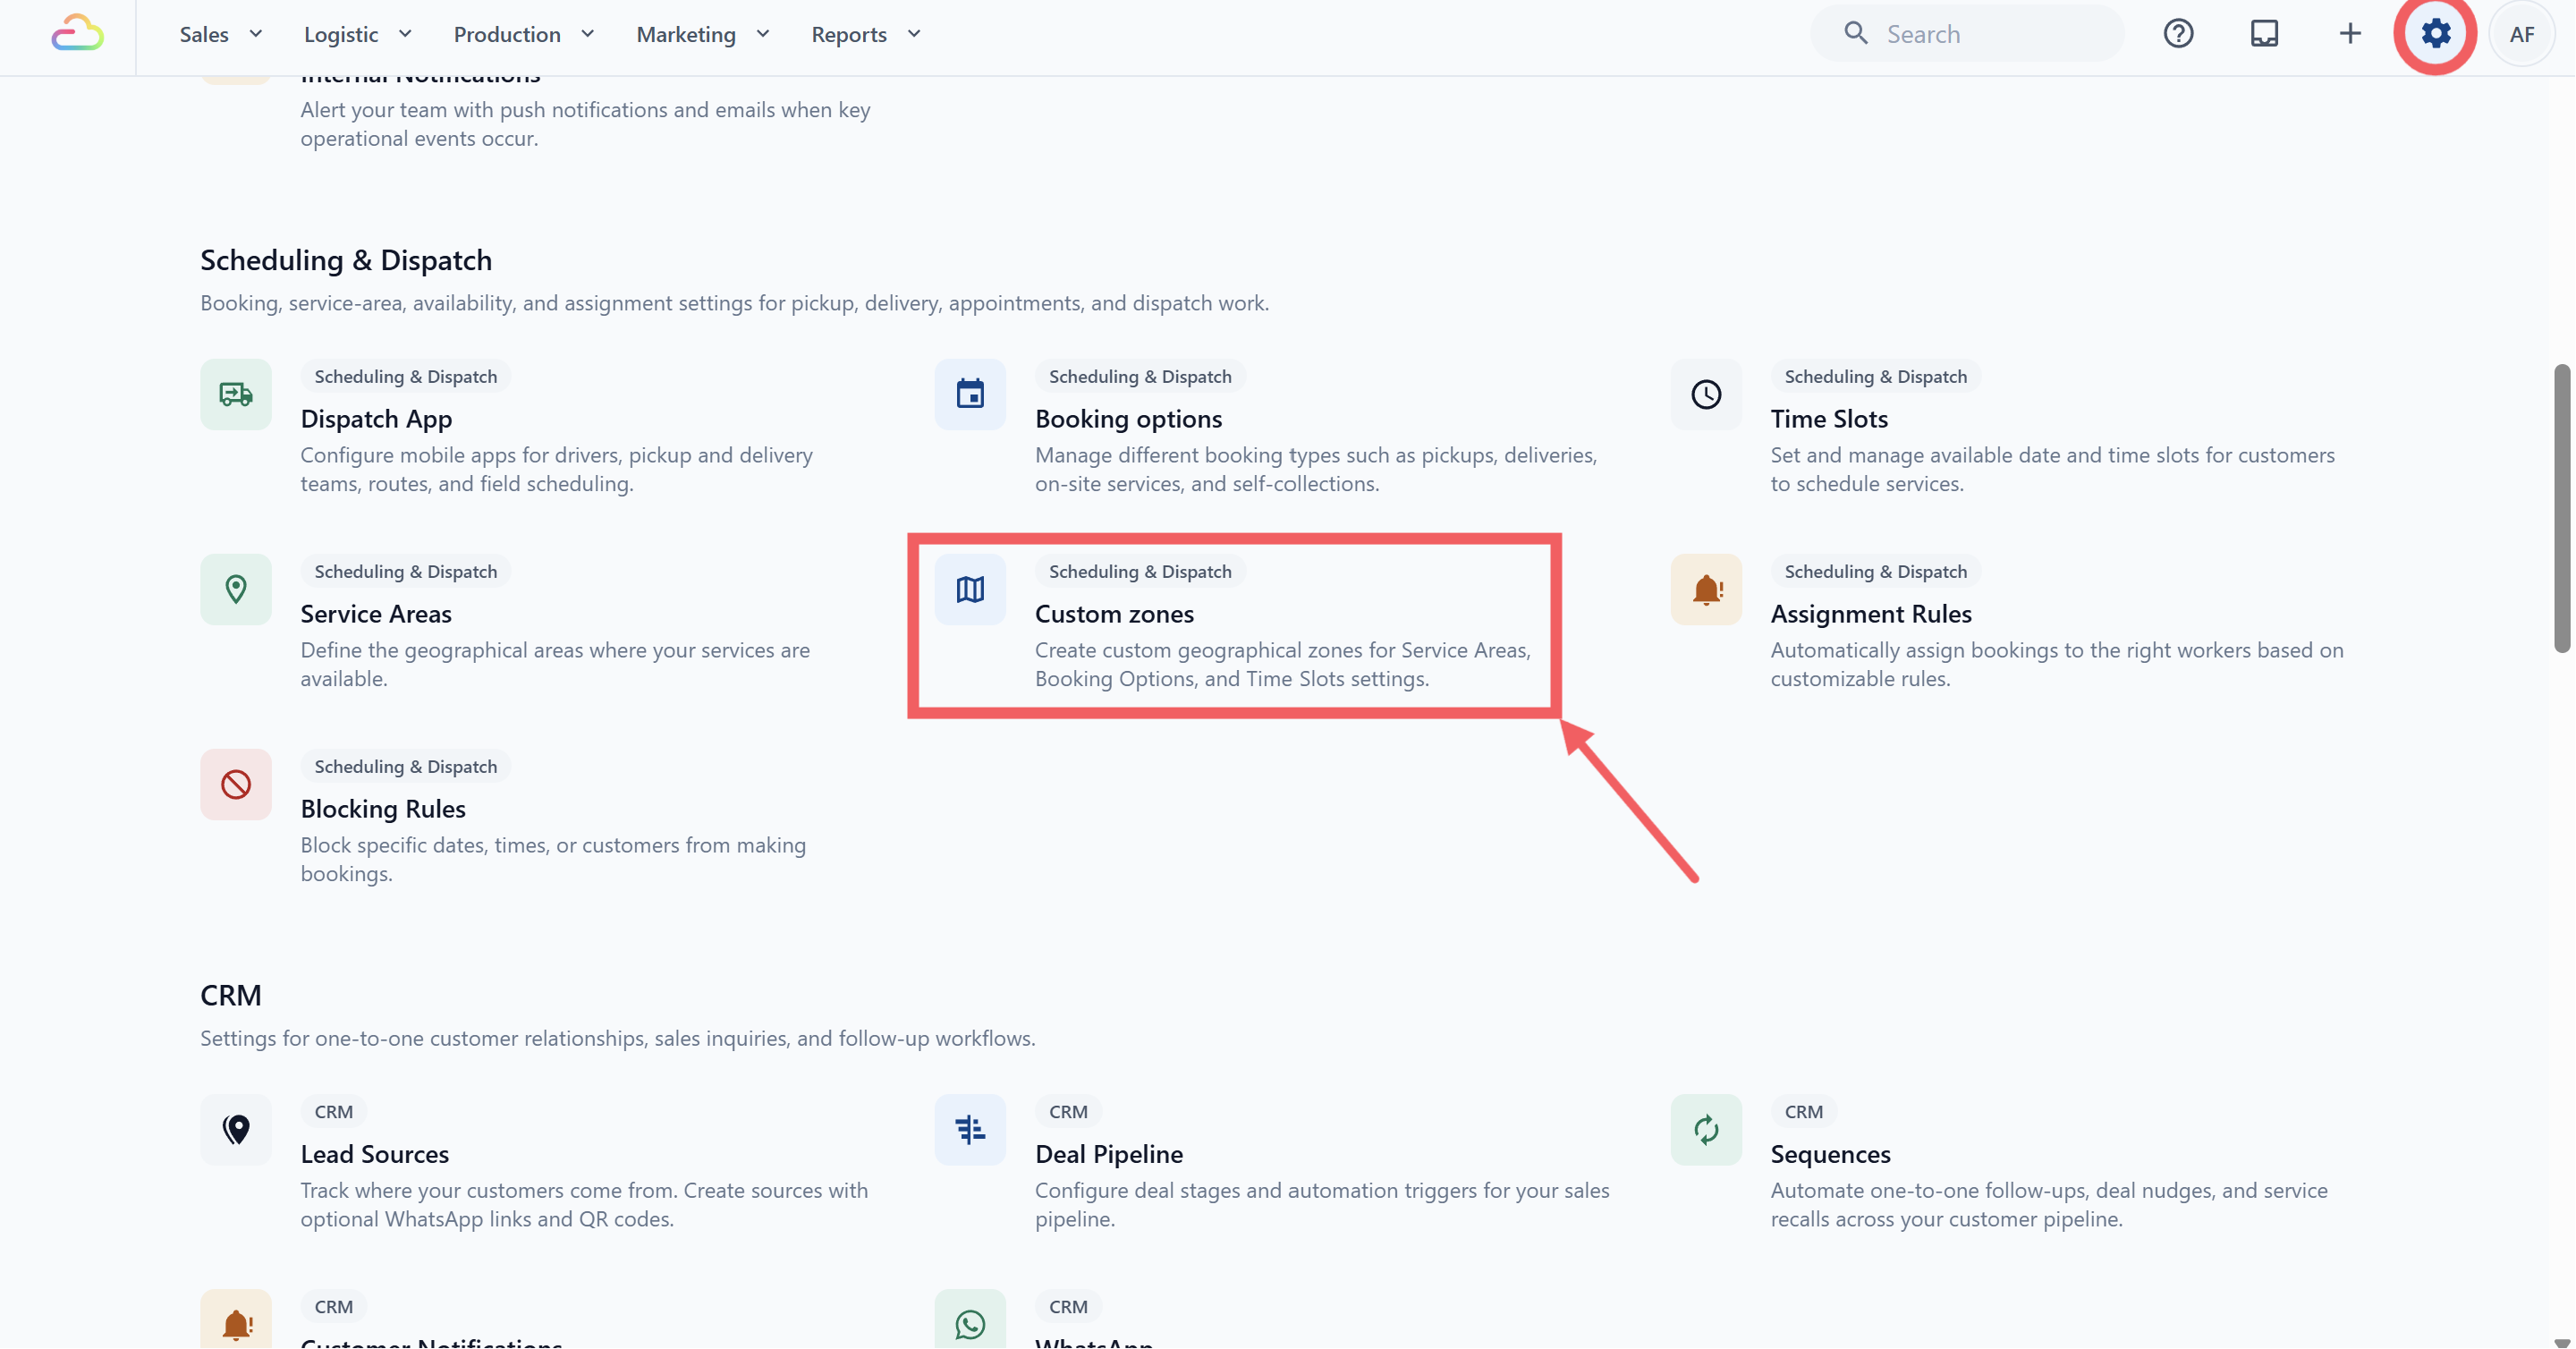Open the Reports menu
This screenshot has height=1349, width=2576.
point(865,34)
